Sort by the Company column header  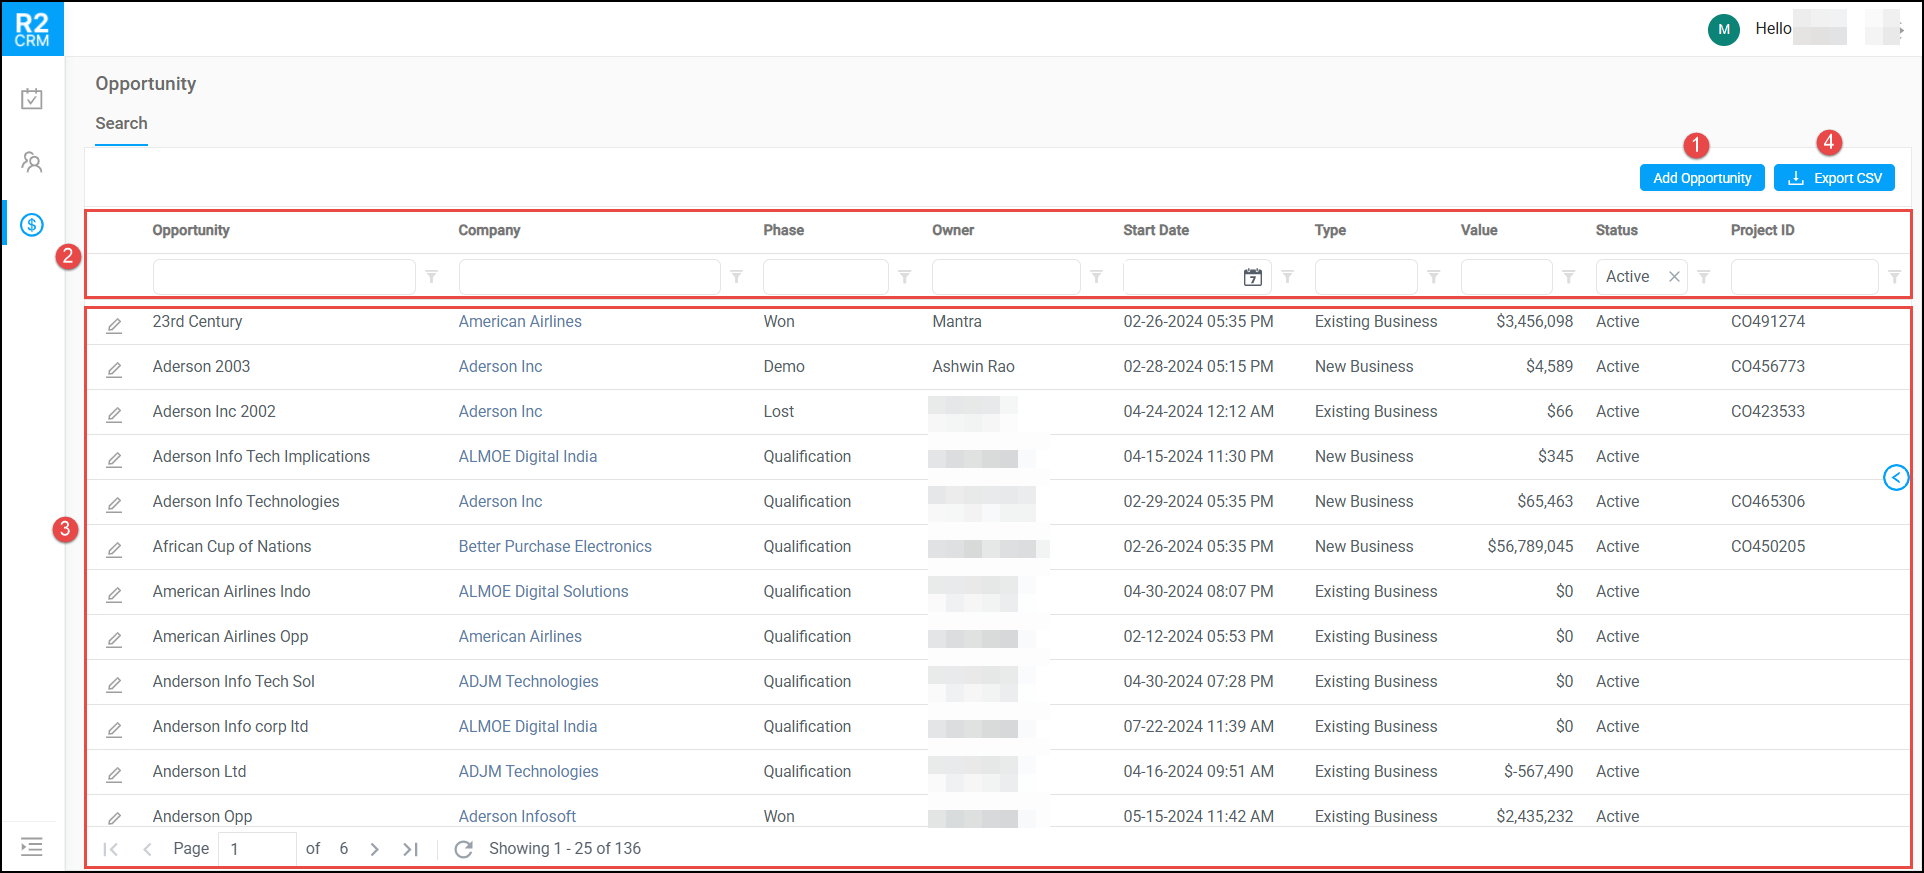[489, 230]
